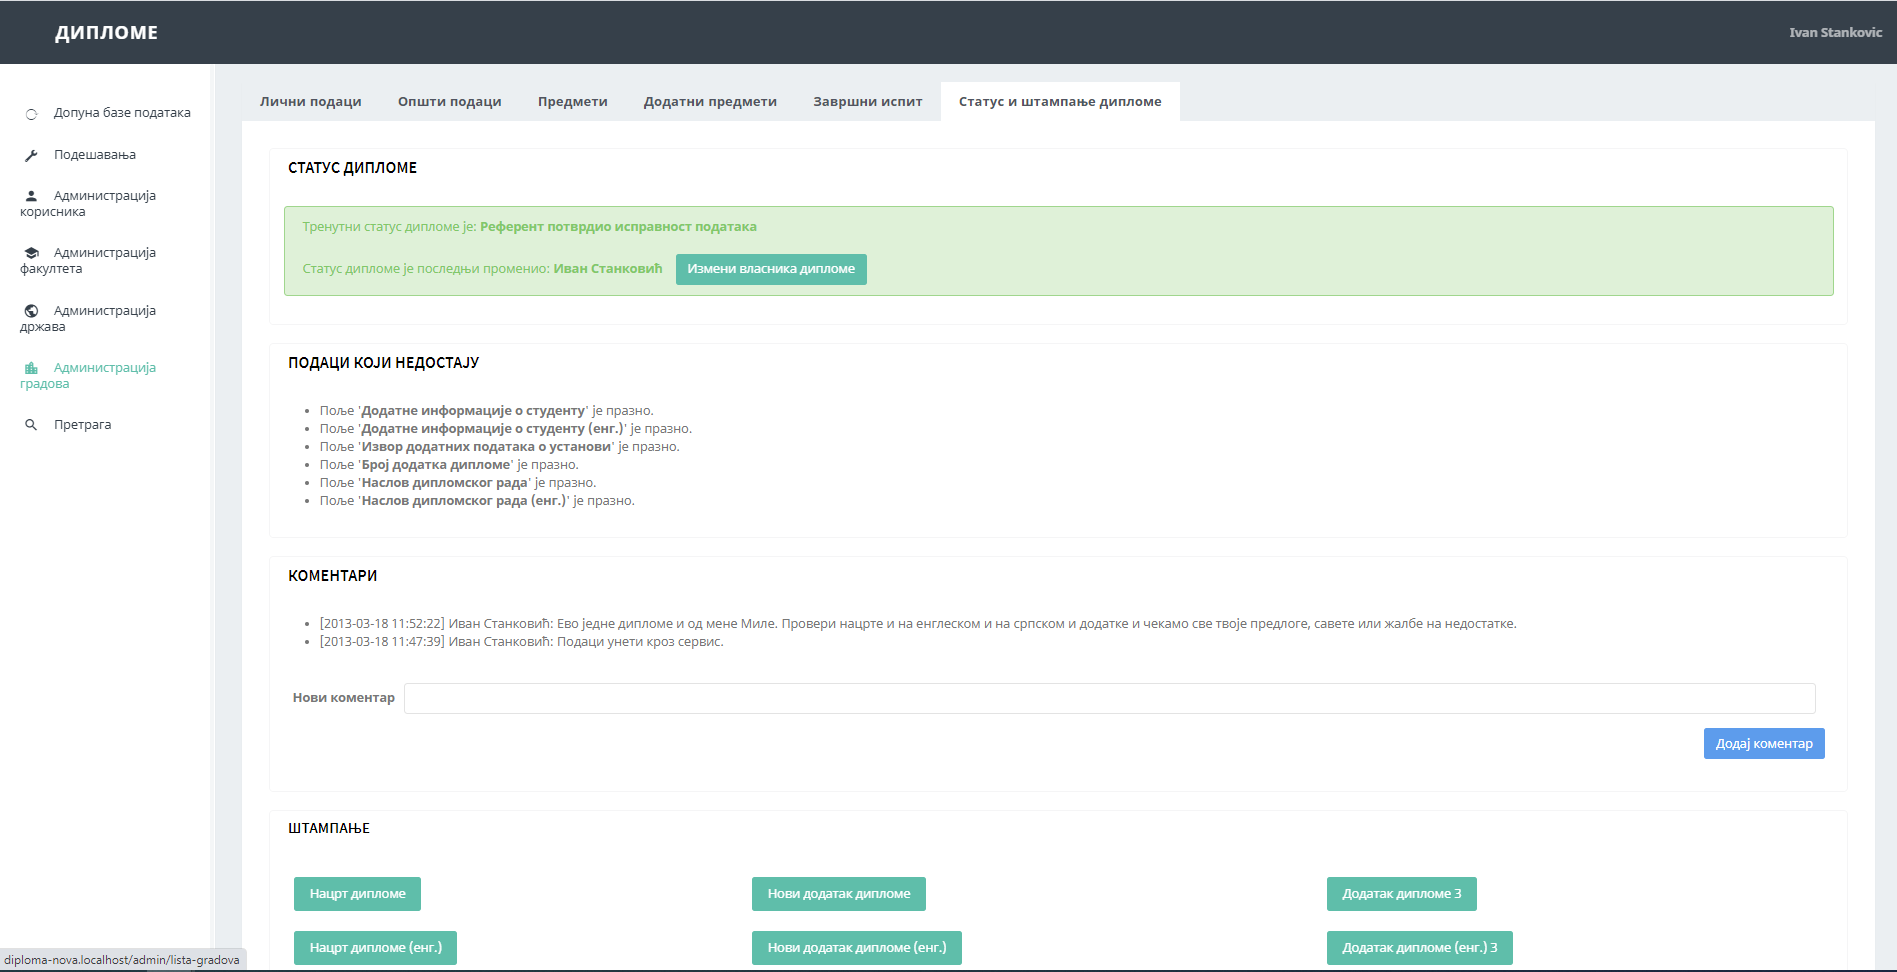Open the Додатни предмети tab
The image size is (1897, 972).
click(x=710, y=102)
